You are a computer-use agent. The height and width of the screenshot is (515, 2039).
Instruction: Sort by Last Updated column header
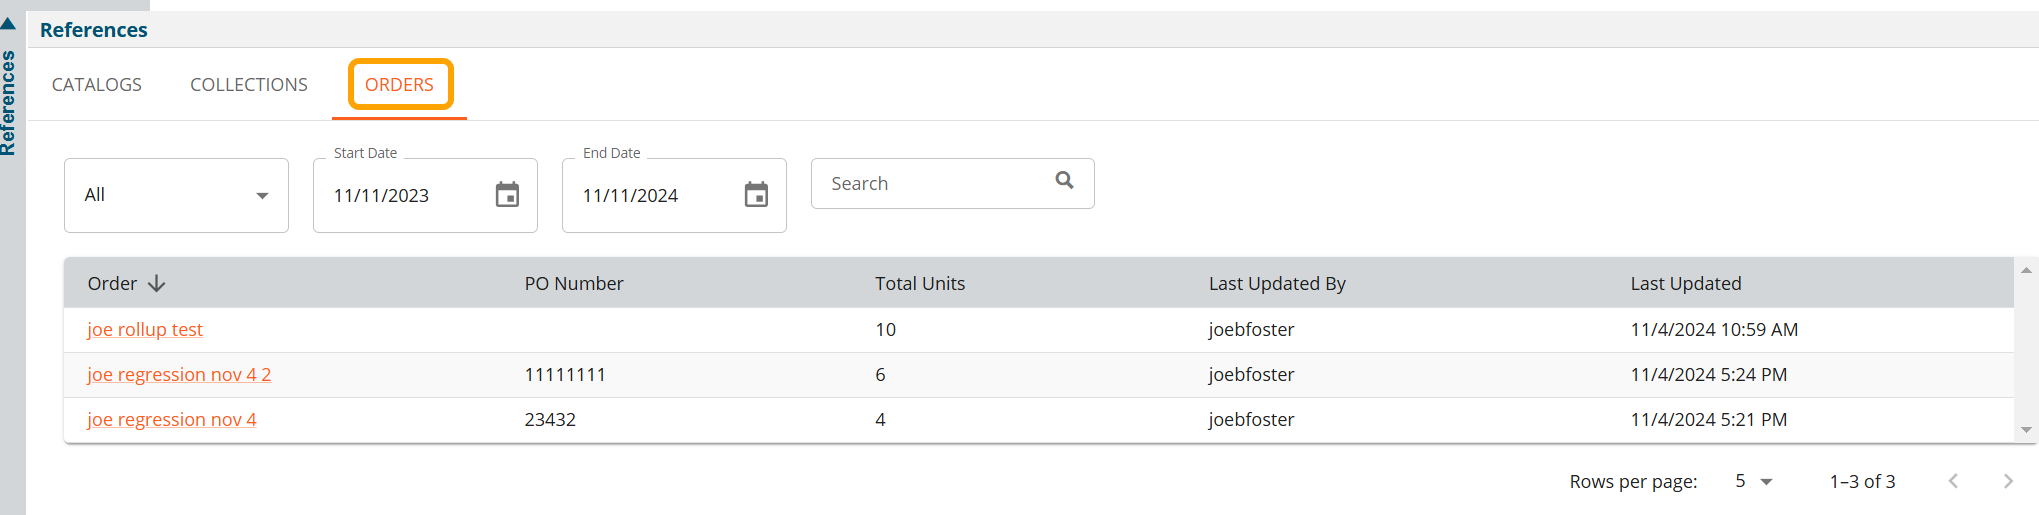[1685, 284]
